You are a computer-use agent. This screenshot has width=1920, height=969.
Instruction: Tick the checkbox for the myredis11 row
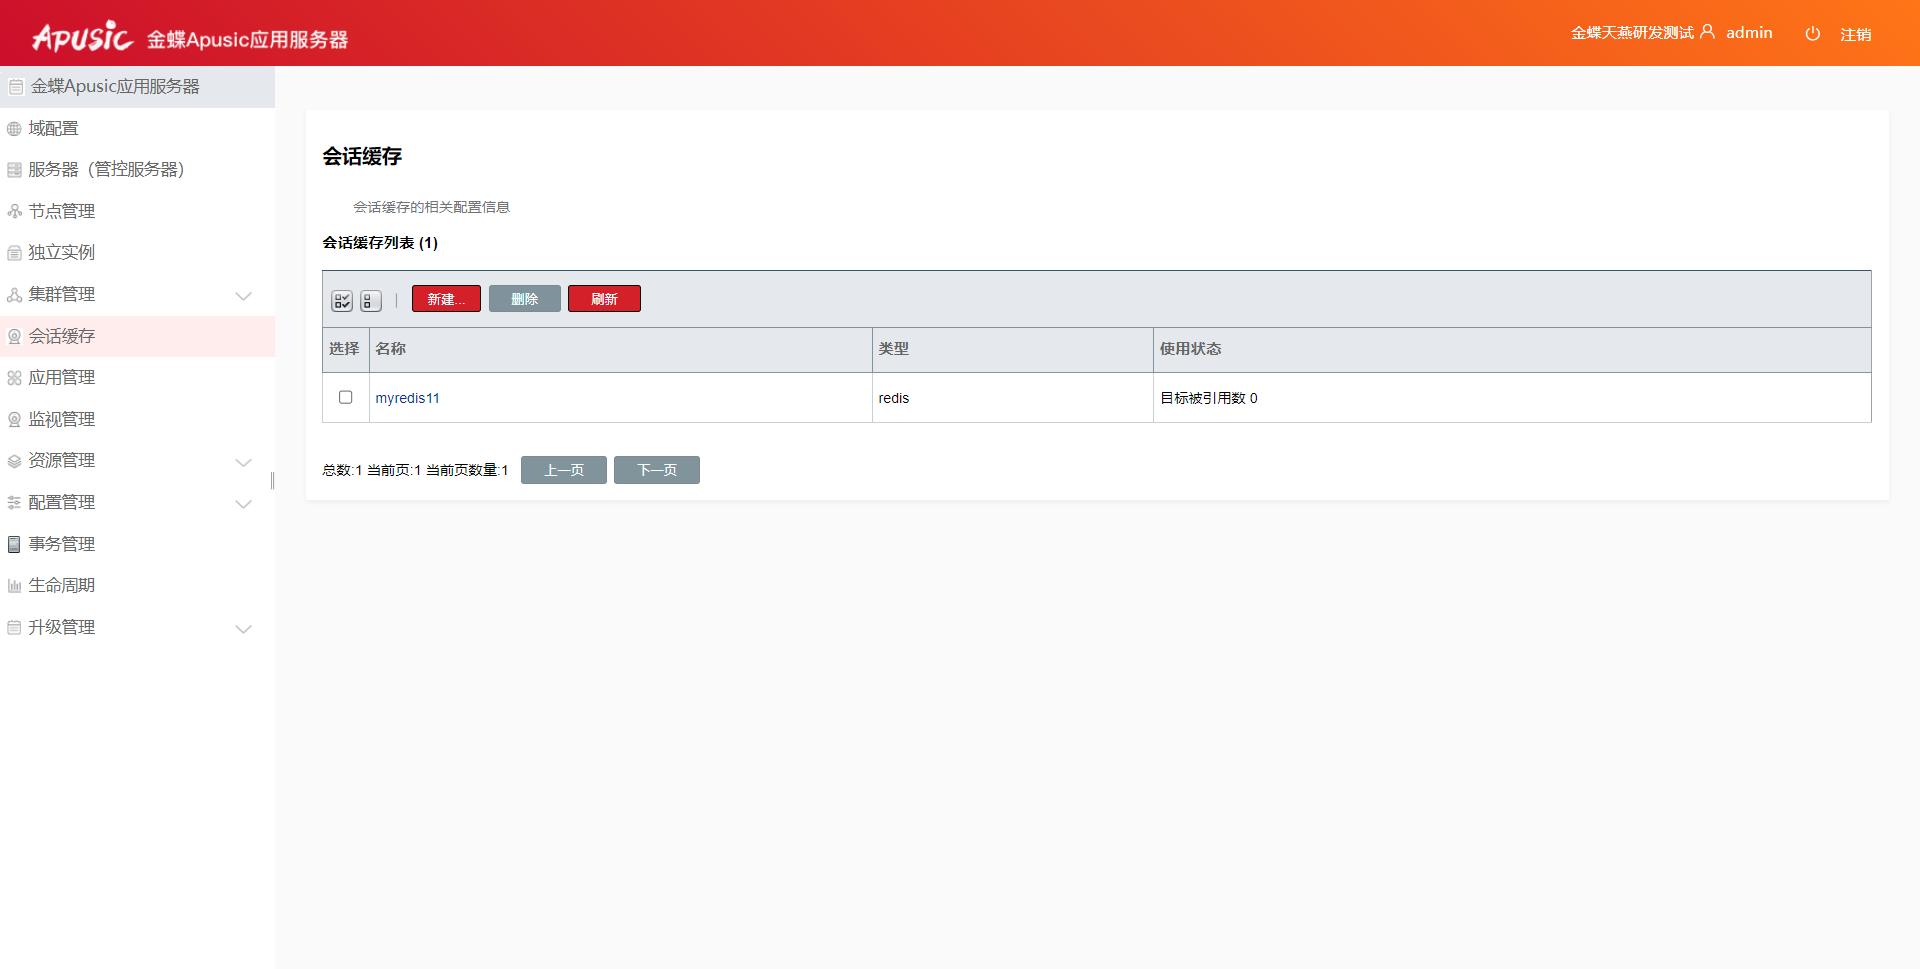(346, 397)
